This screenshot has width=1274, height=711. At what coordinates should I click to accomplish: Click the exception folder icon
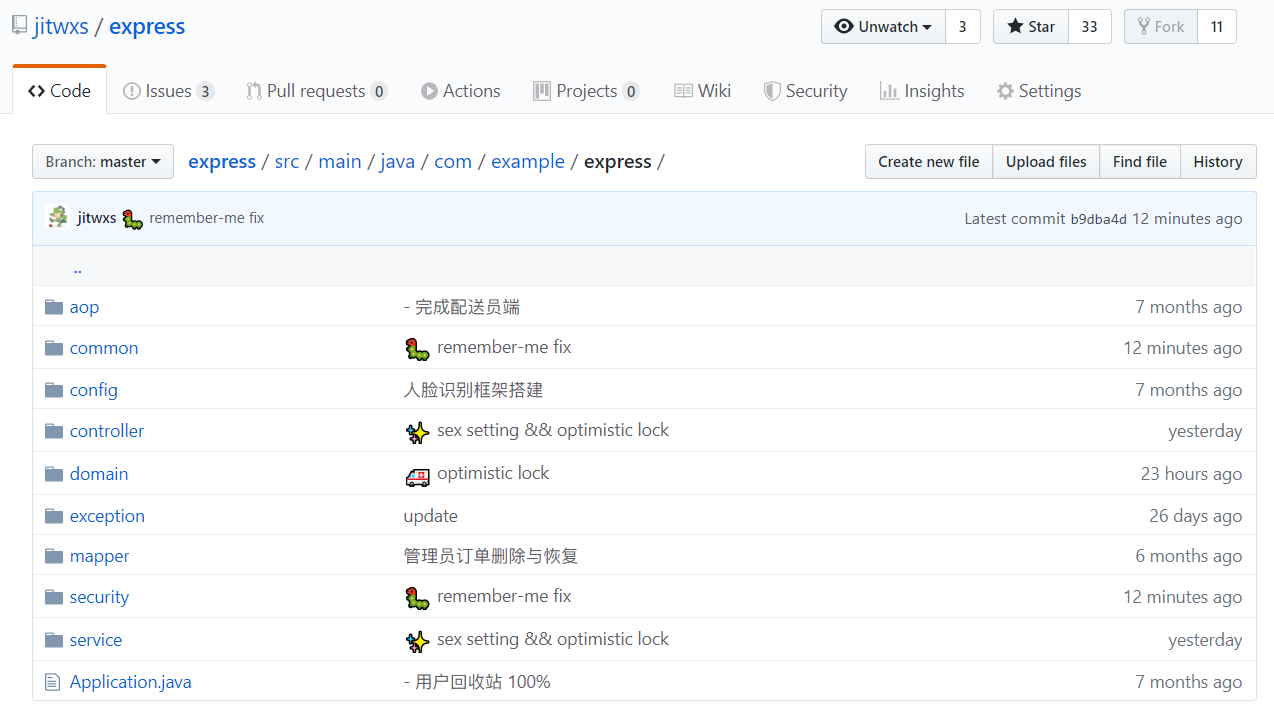click(54, 516)
